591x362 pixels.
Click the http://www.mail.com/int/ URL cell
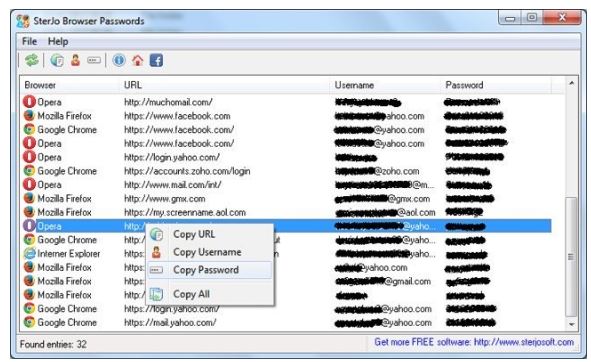click(x=173, y=185)
